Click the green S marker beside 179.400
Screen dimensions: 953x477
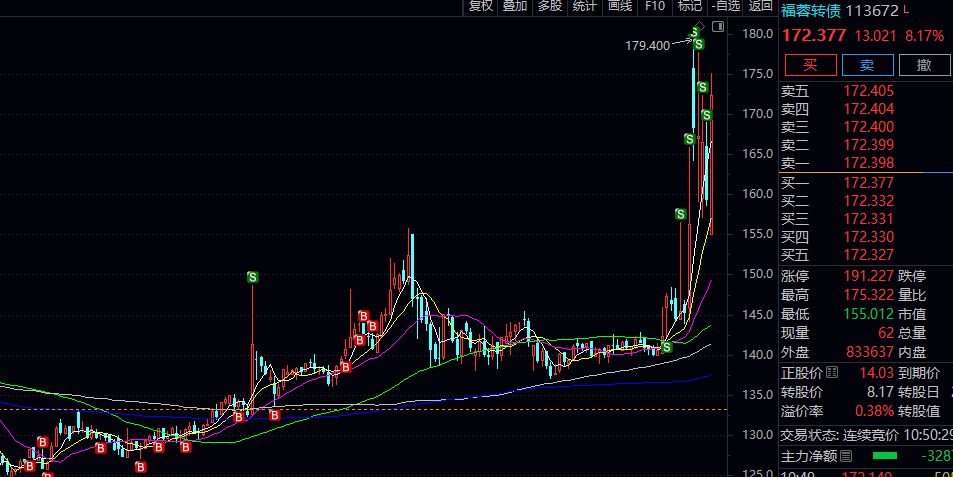point(699,44)
